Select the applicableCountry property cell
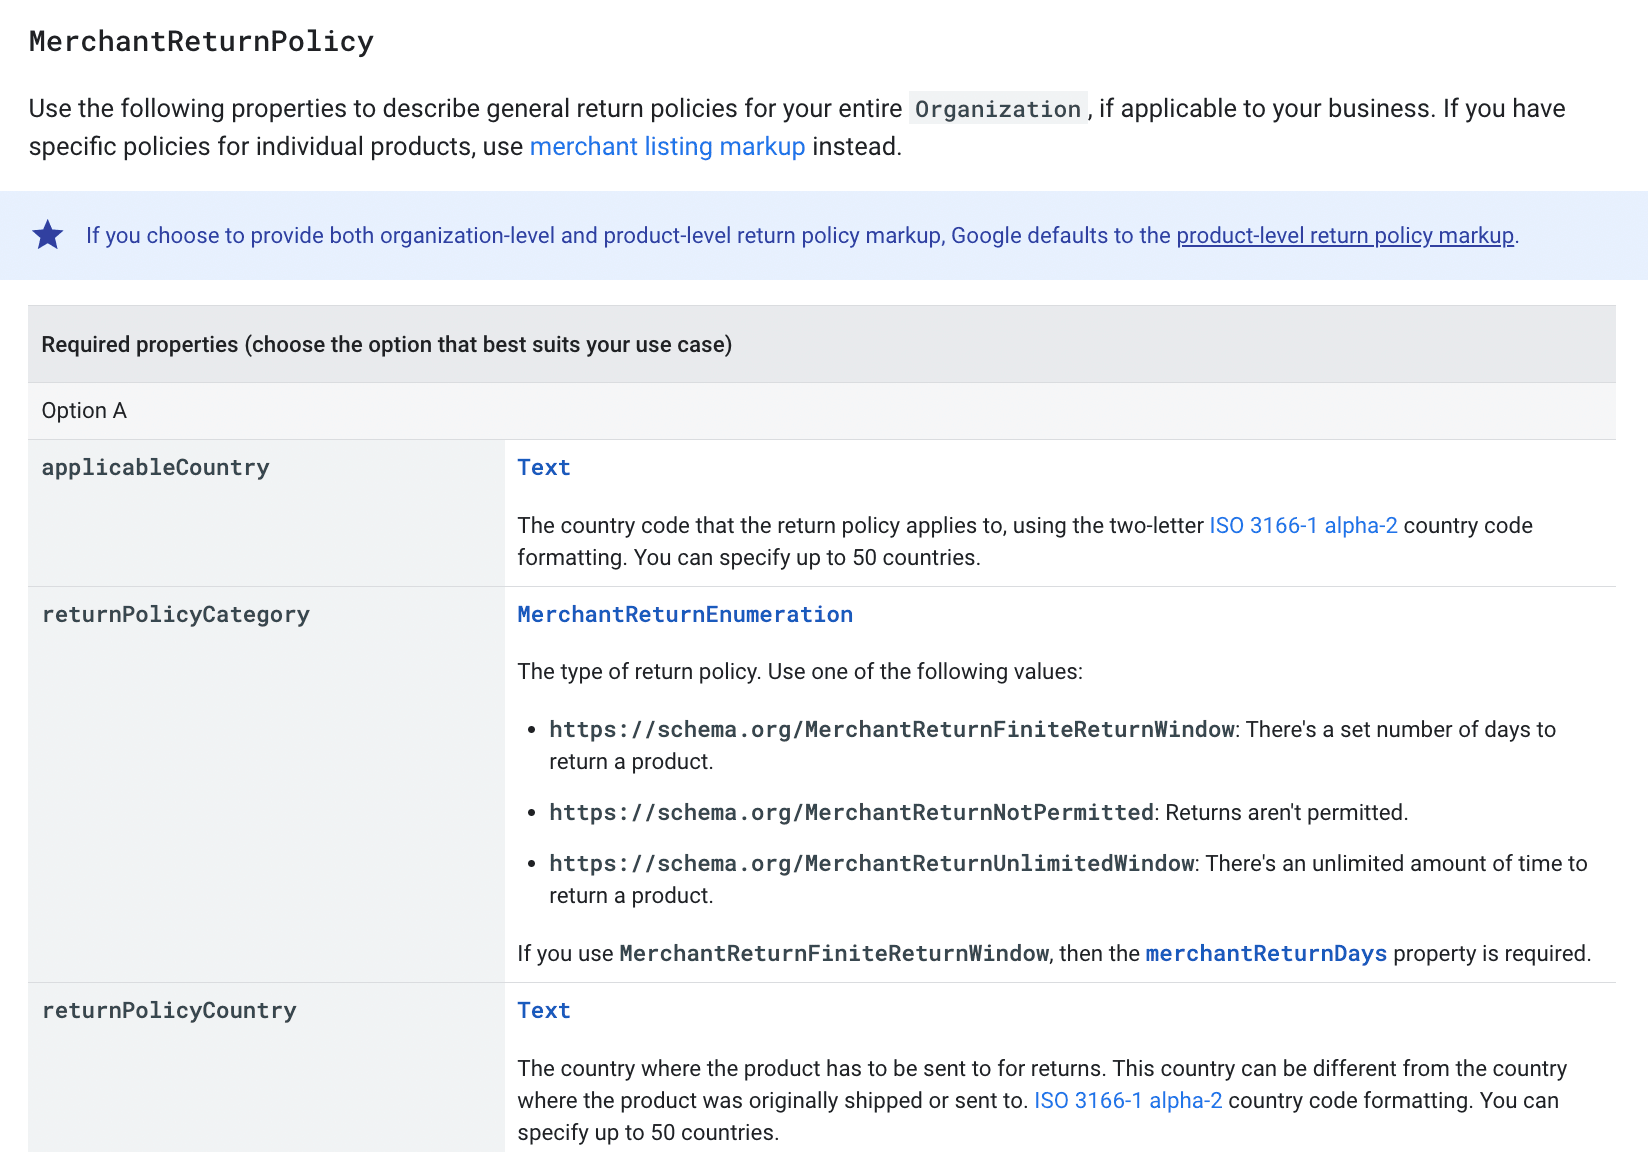Image resolution: width=1648 pixels, height=1152 pixels. (x=155, y=467)
